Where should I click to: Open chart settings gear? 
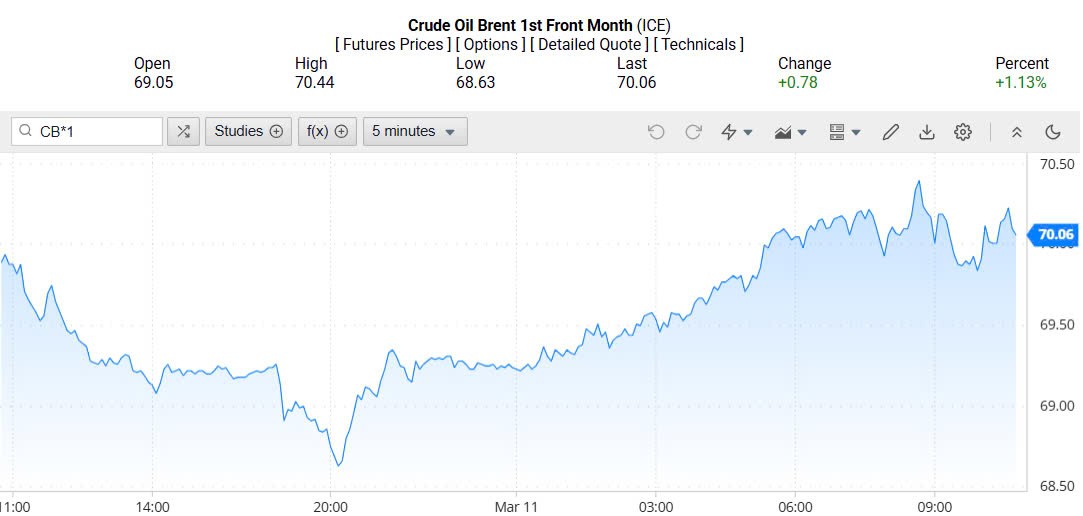pyautogui.click(x=963, y=132)
